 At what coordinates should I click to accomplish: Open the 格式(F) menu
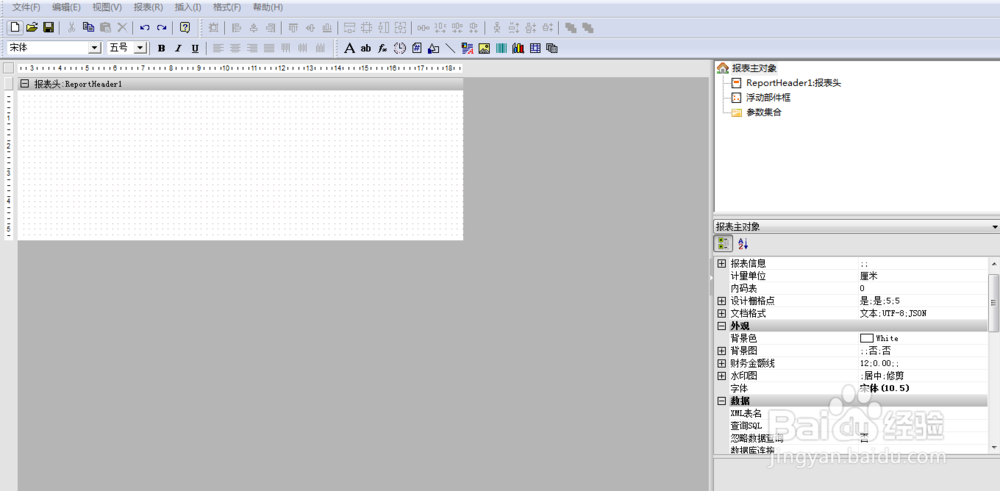coord(227,8)
